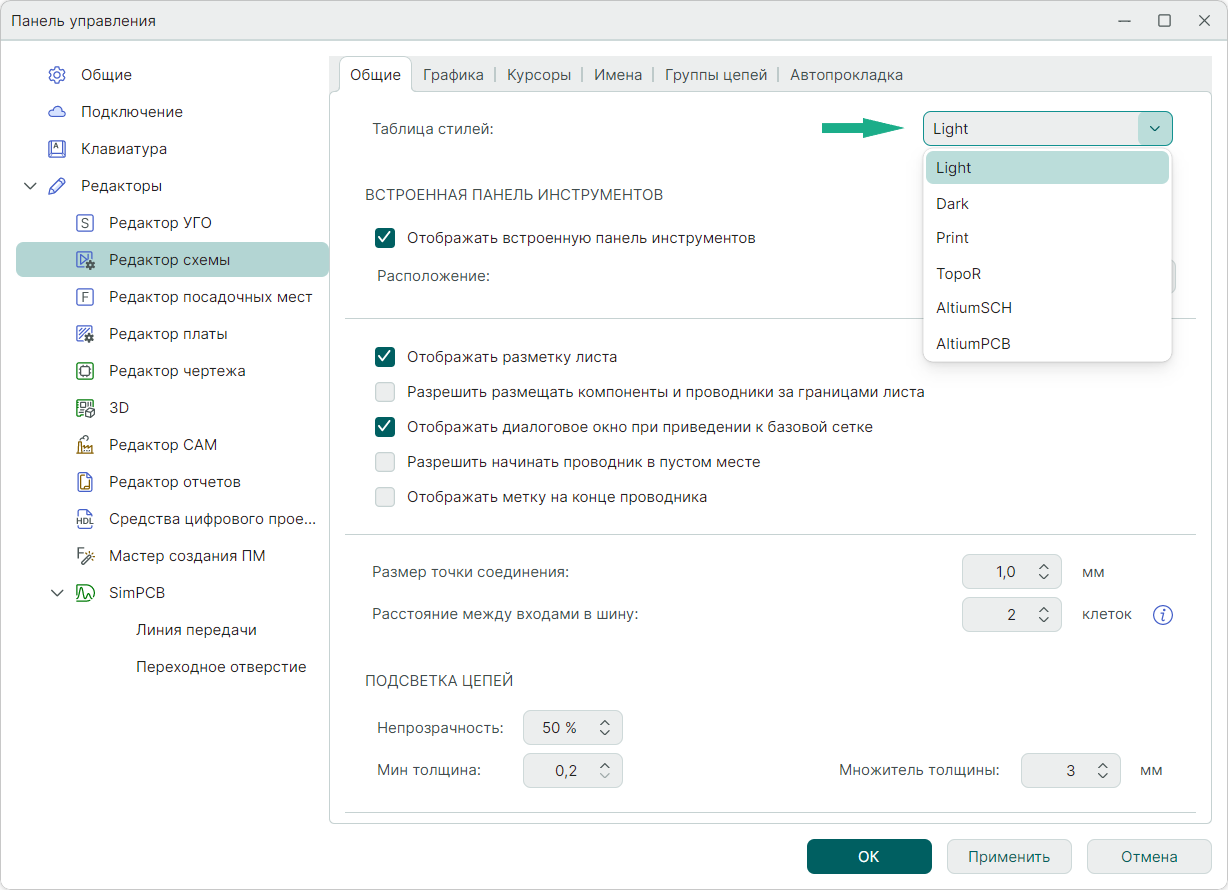
Task: Click the Клавиатура keyboard icon
Action: [57, 149]
